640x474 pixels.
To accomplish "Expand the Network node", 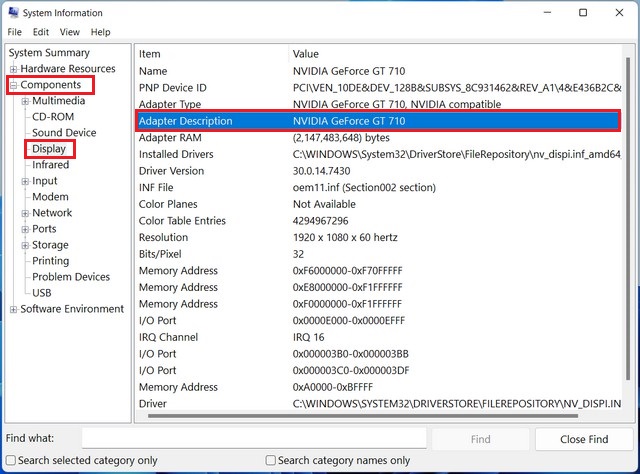I will [x=25, y=213].
